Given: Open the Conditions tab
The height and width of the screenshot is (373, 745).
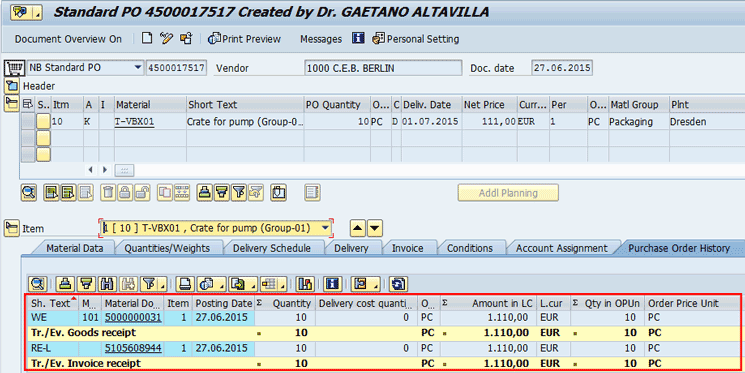Looking at the screenshot, I should tap(469, 248).
